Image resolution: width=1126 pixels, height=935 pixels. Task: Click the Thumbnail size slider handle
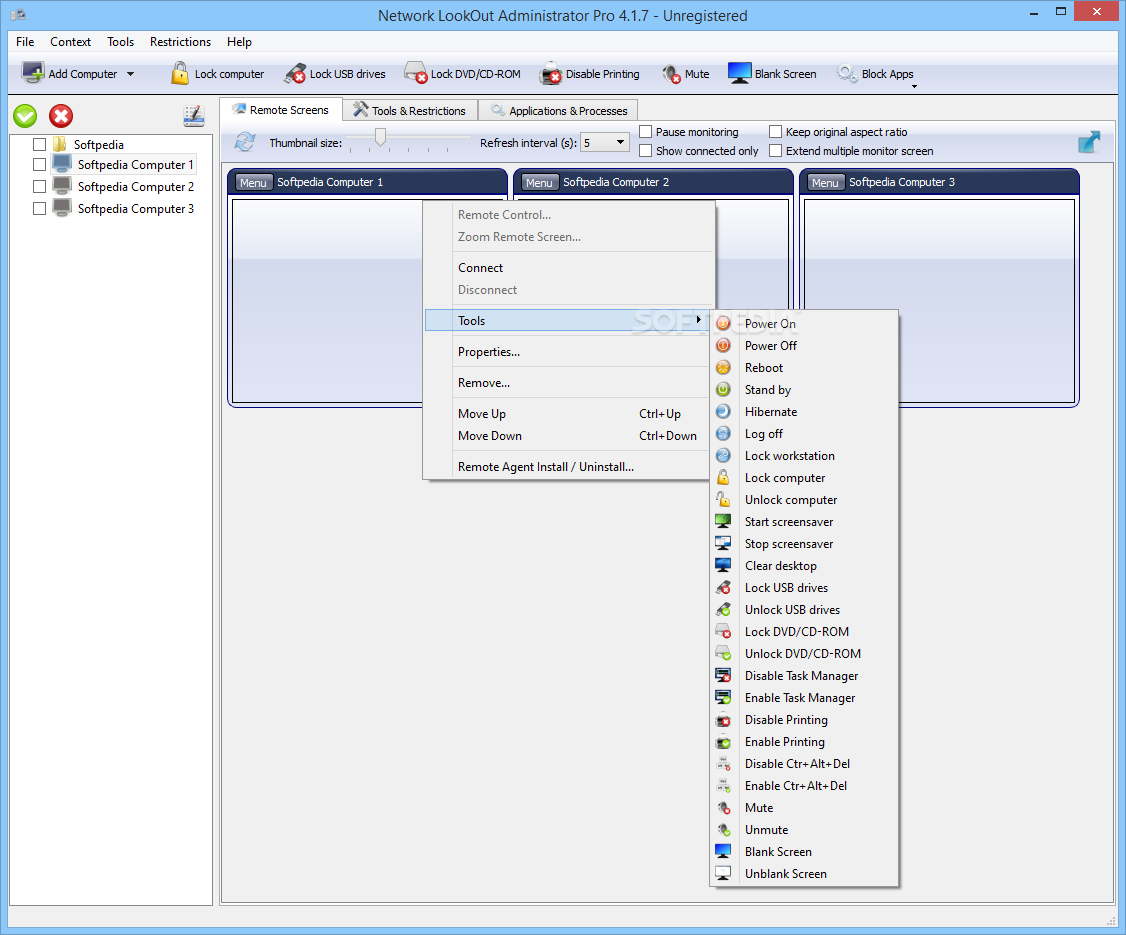click(380, 136)
